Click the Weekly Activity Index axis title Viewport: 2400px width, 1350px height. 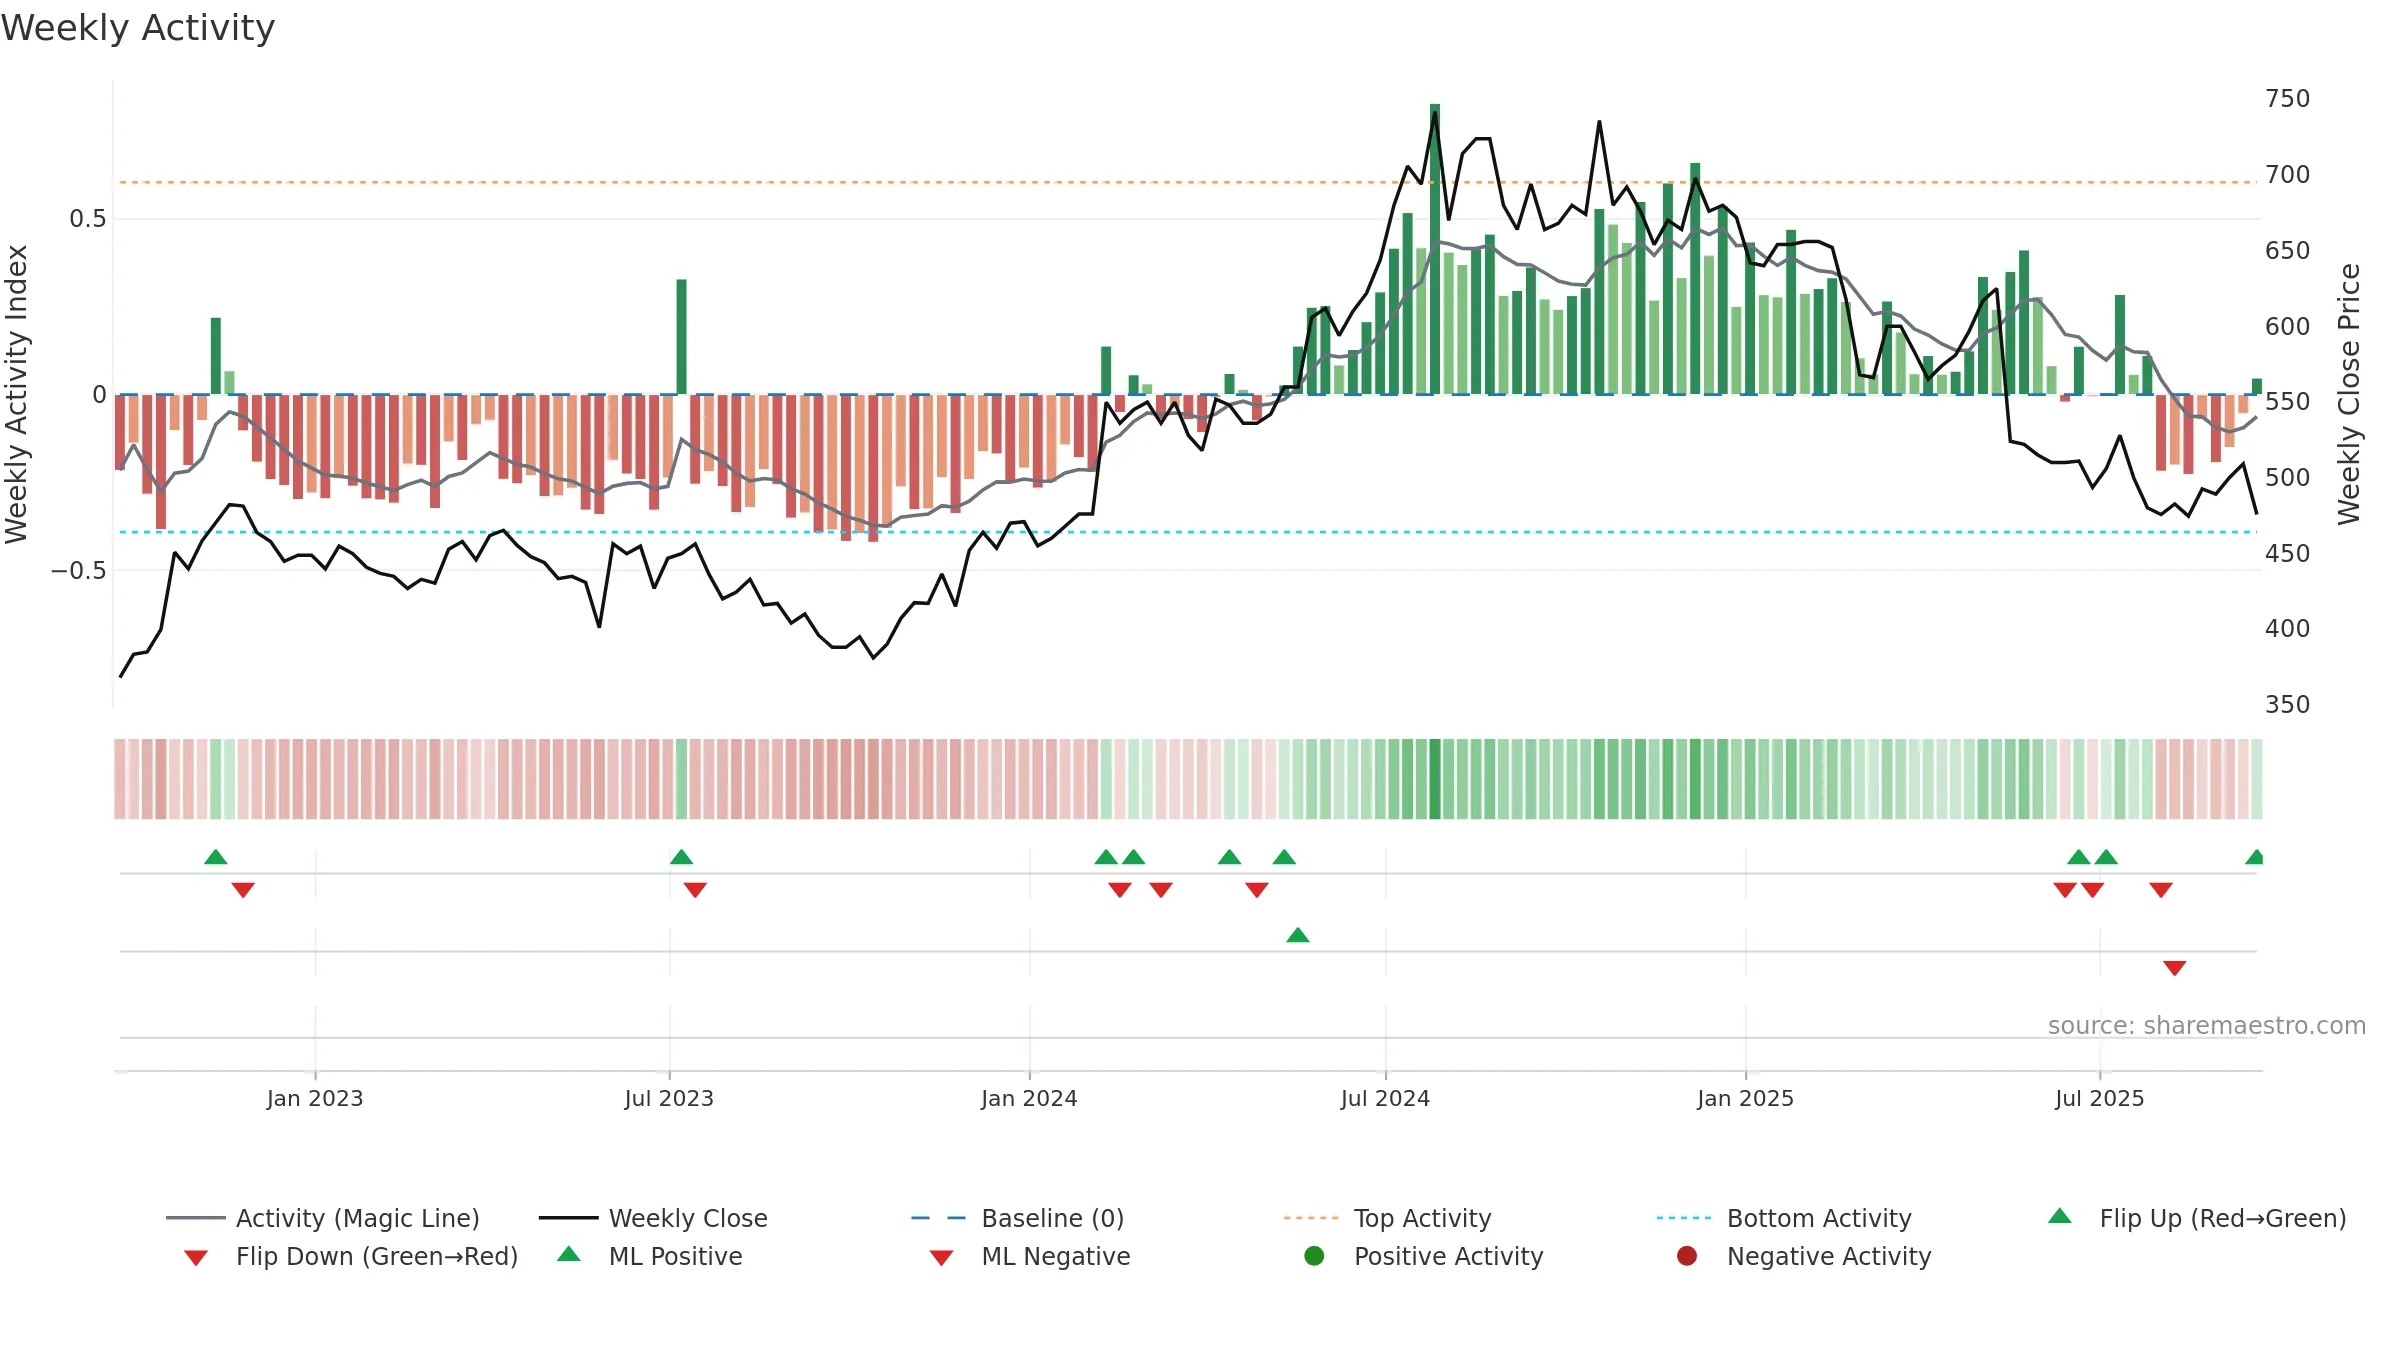coord(16,394)
